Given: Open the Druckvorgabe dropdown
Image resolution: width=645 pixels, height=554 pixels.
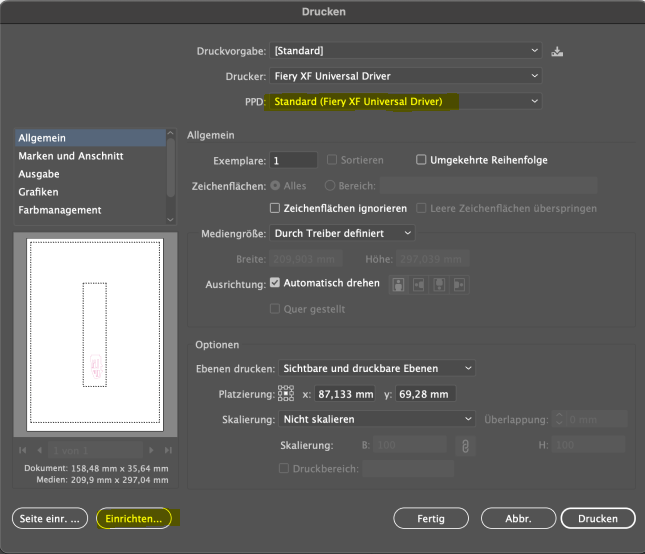Looking at the screenshot, I should pyautogui.click(x=406, y=51).
